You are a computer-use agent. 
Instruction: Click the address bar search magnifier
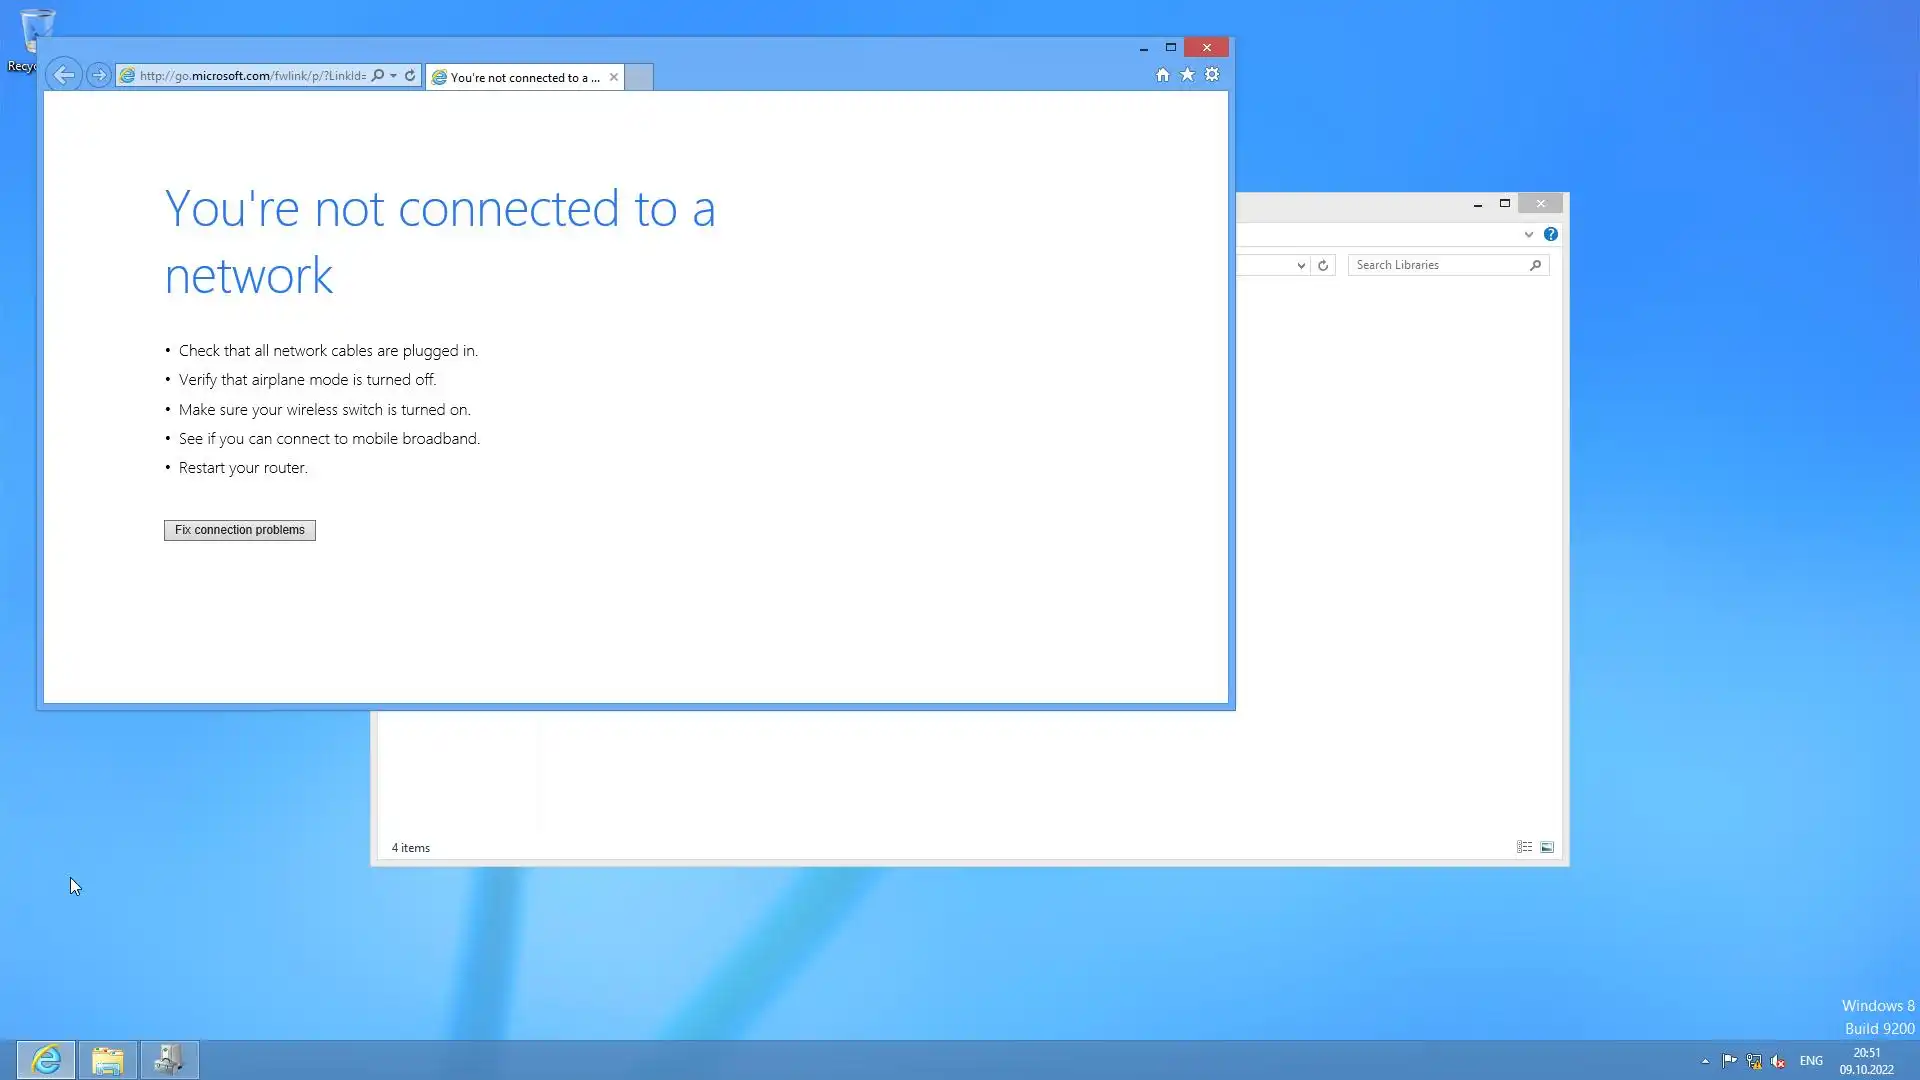tap(378, 75)
